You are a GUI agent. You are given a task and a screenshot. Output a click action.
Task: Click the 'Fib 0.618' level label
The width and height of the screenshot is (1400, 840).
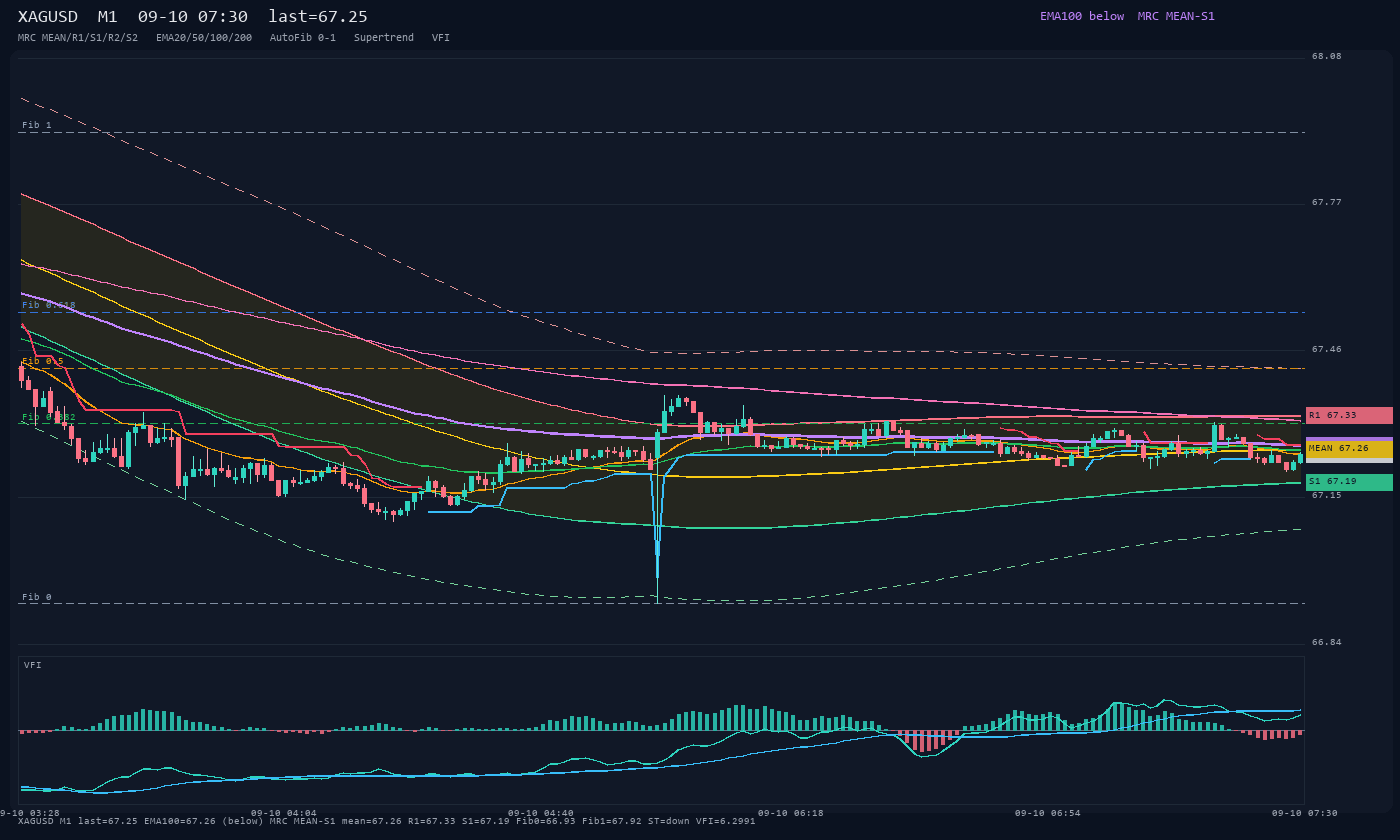[49, 305]
